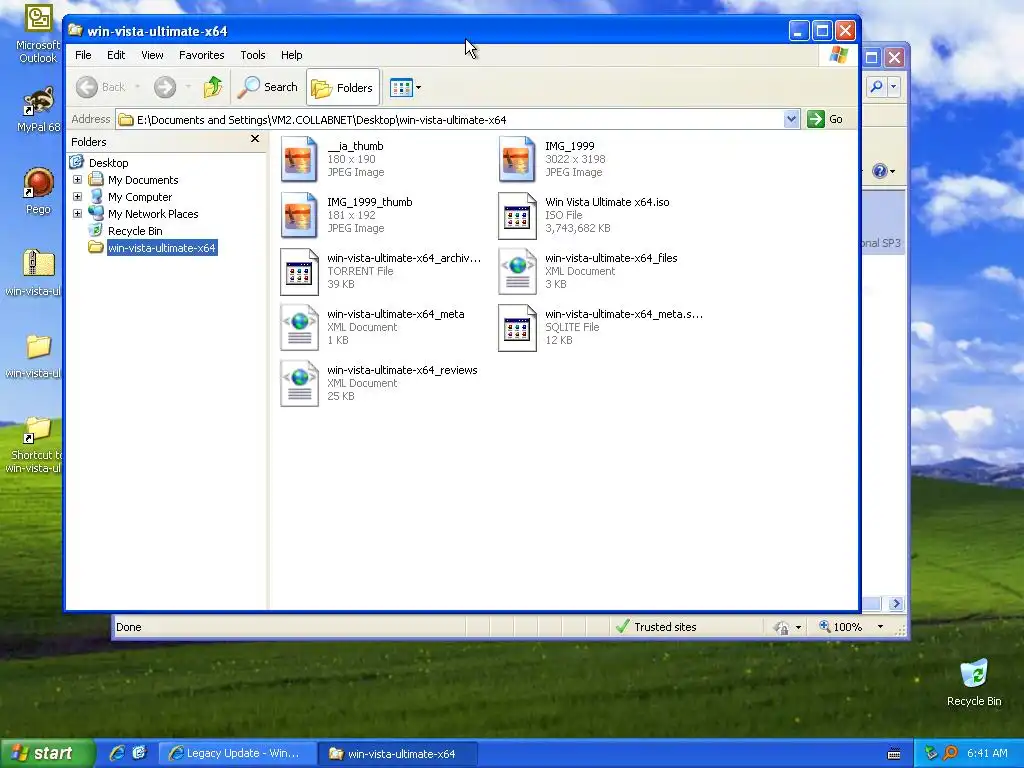Open the Help menu
The width and height of the screenshot is (1024, 768).
[291, 55]
